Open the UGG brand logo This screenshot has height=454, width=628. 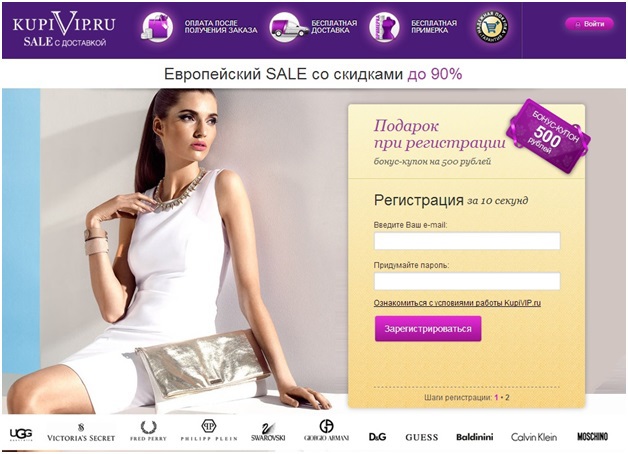[x=21, y=434]
